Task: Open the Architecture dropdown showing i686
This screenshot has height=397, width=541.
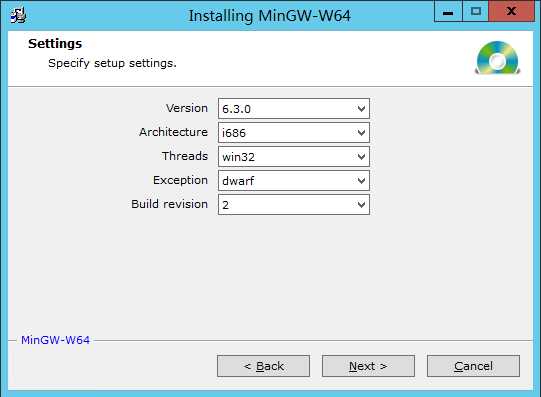Action: pos(294,132)
